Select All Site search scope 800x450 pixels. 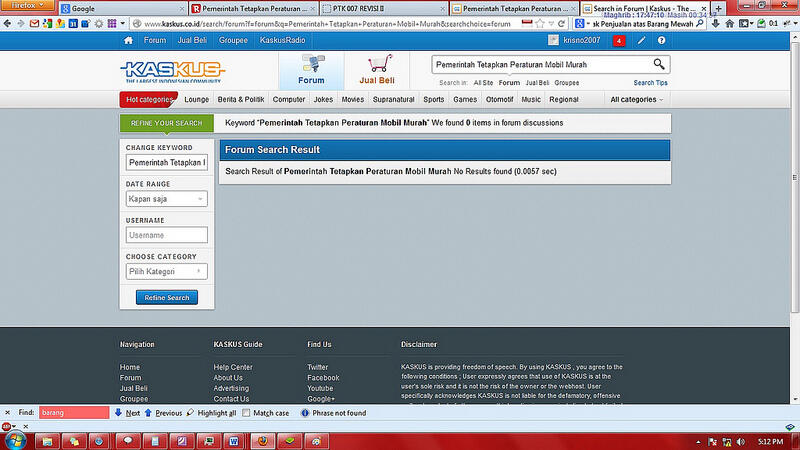pyautogui.click(x=483, y=83)
